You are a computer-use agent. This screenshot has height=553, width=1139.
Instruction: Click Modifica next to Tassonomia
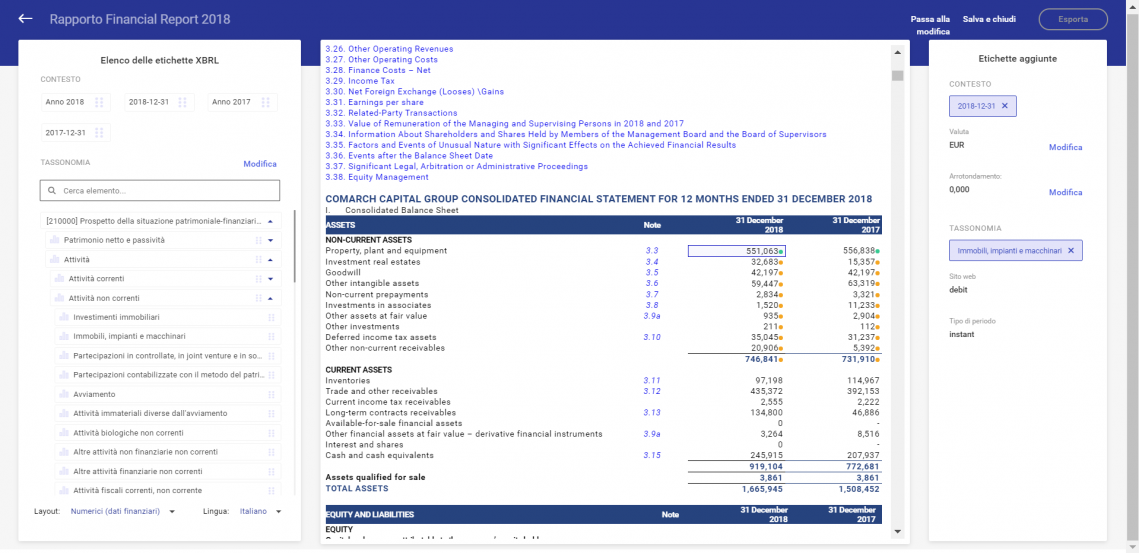[259, 164]
